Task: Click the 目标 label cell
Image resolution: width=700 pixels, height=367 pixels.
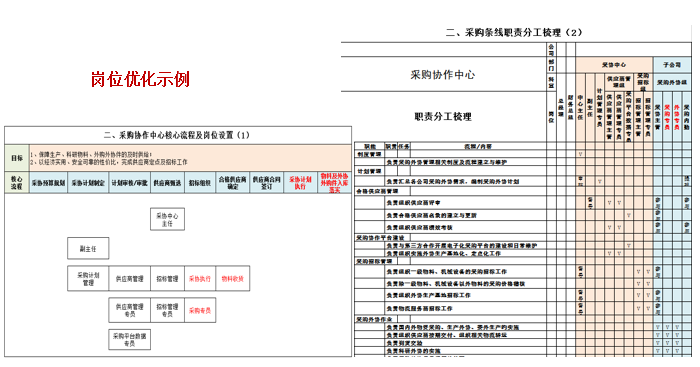Action: [17, 158]
